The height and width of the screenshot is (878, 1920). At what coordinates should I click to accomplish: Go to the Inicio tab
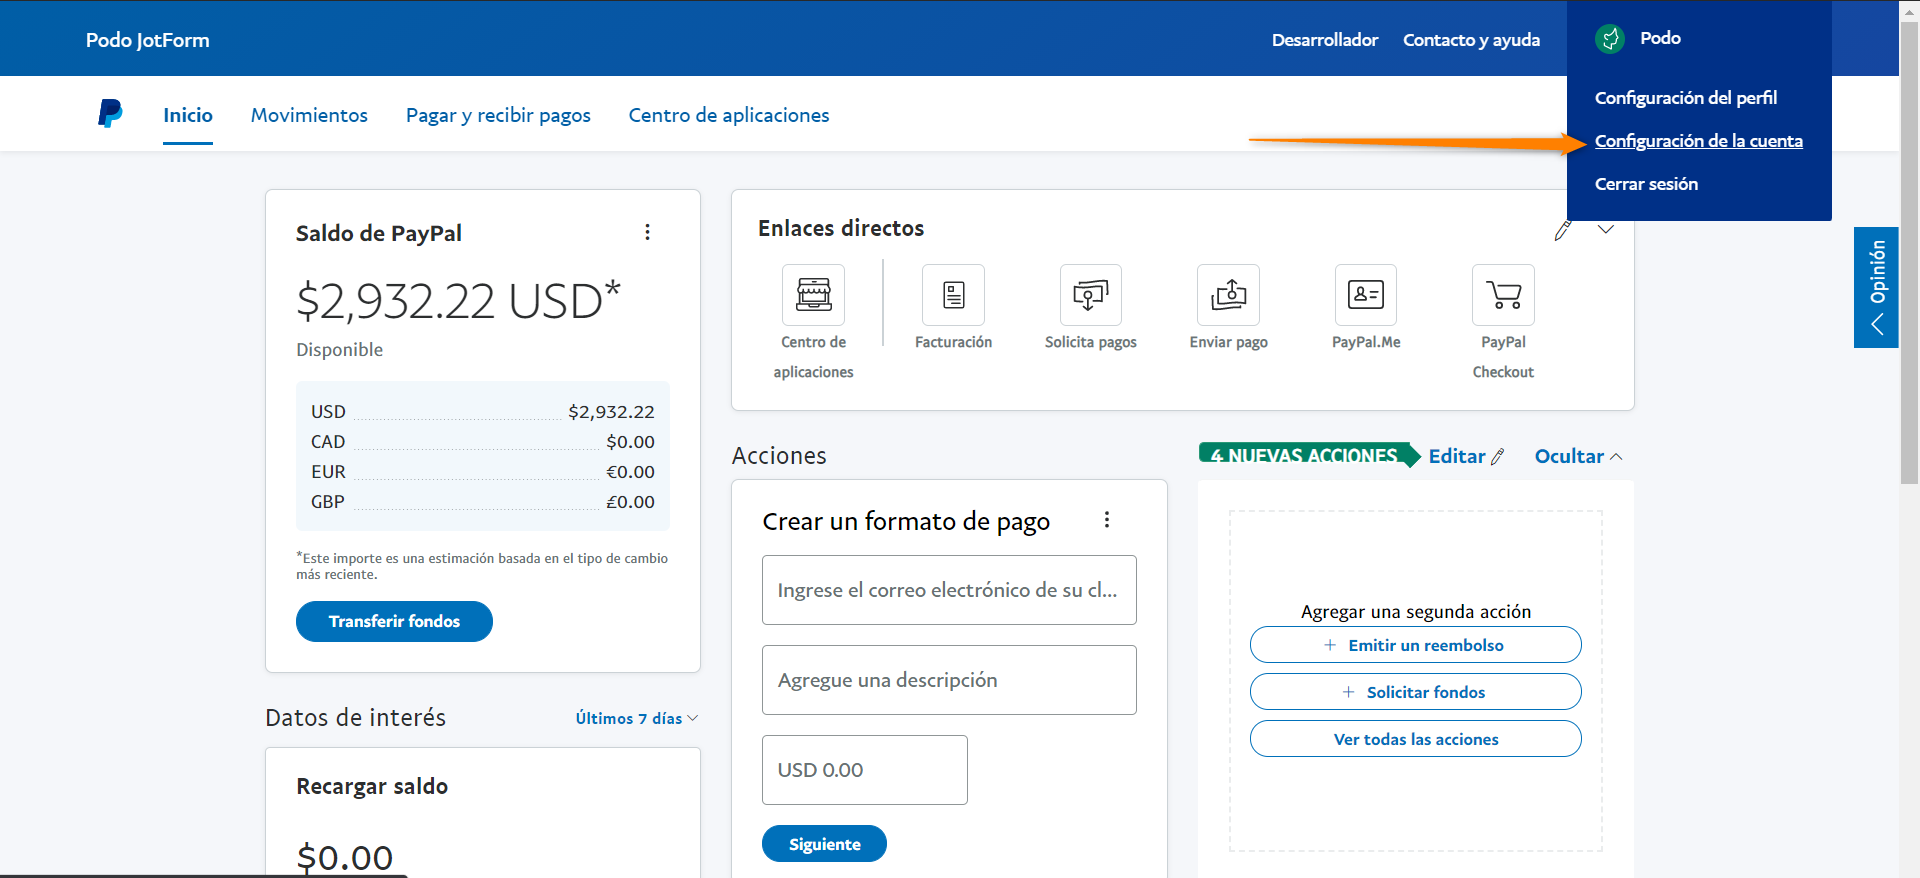pos(188,115)
